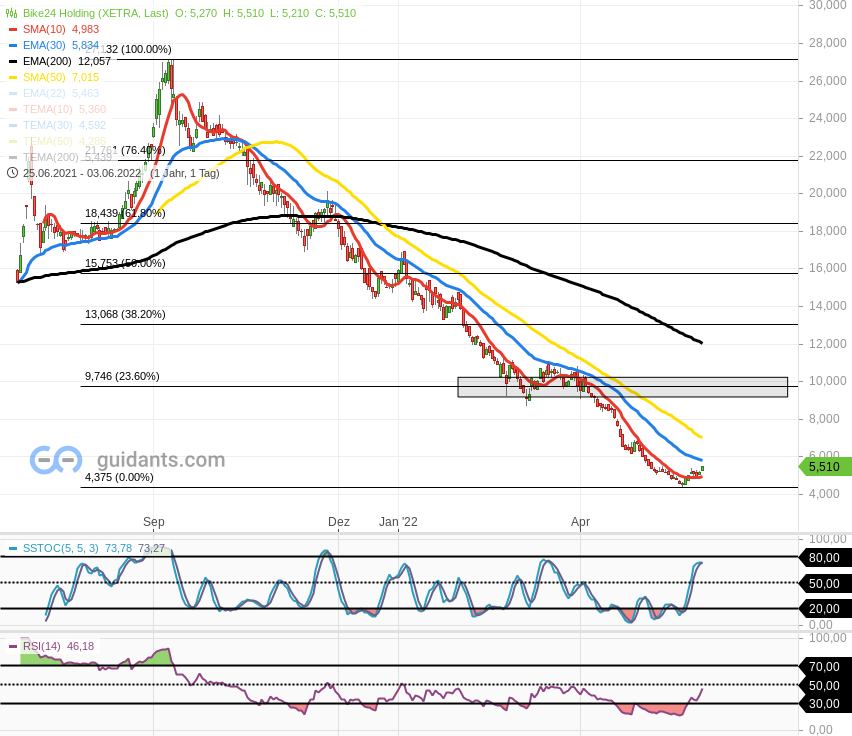
Task: Click the yellow SMA(50) legend color marker
Action: (x=12, y=78)
